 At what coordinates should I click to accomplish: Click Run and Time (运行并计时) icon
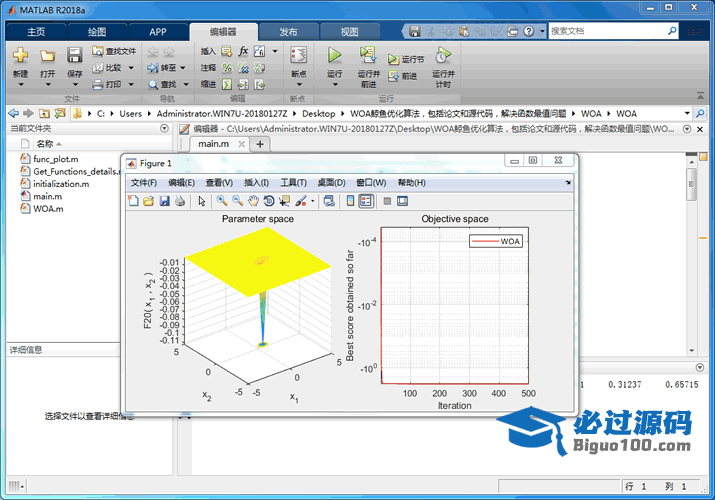443,55
